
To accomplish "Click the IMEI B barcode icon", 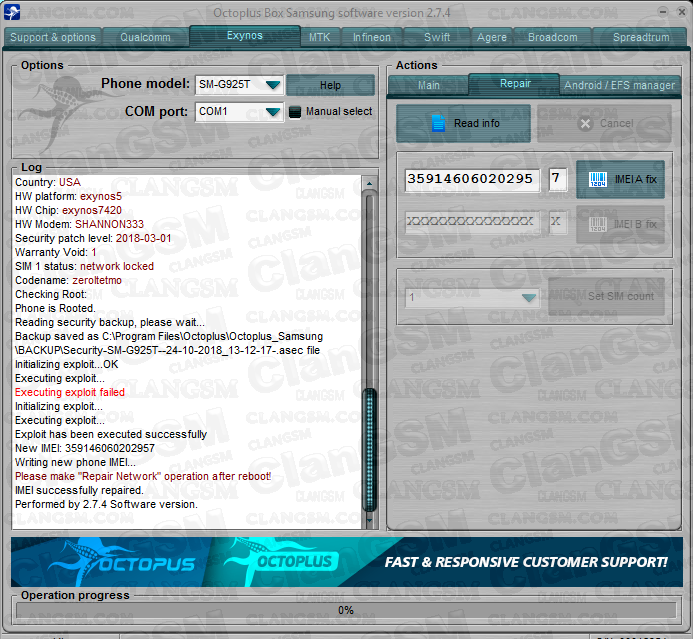I will pyautogui.click(x=598, y=224).
